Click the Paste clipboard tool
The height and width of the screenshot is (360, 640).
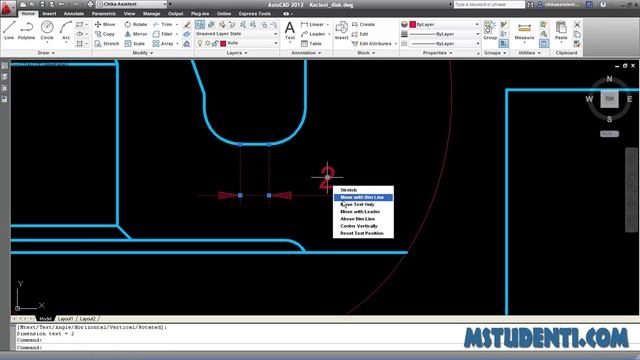(x=561, y=31)
